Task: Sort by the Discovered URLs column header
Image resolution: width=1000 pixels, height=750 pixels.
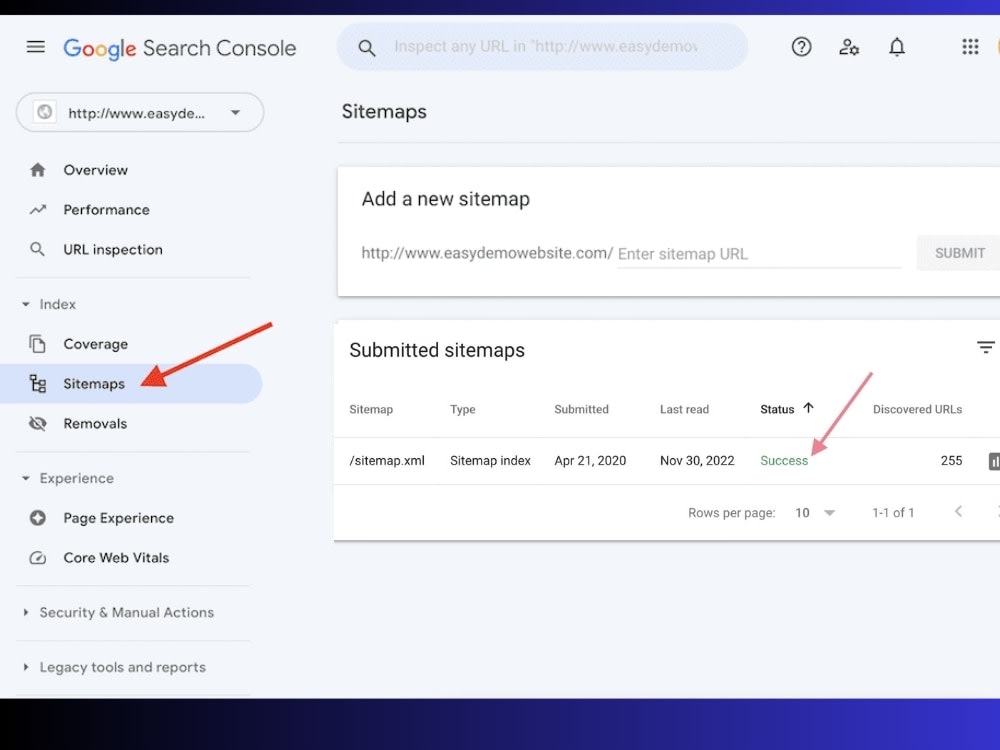Action: pos(917,409)
